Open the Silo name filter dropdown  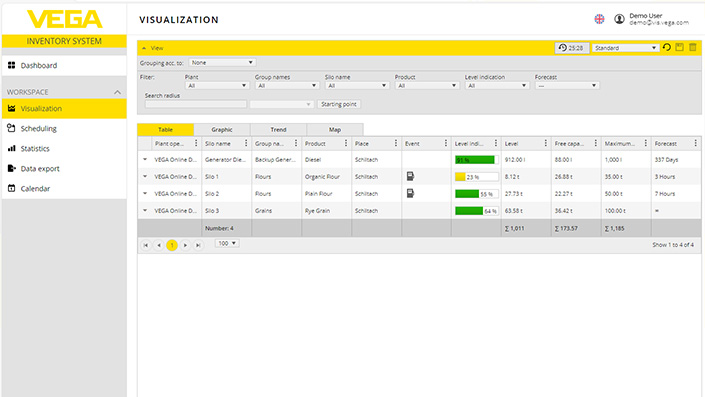pyautogui.click(x=357, y=85)
